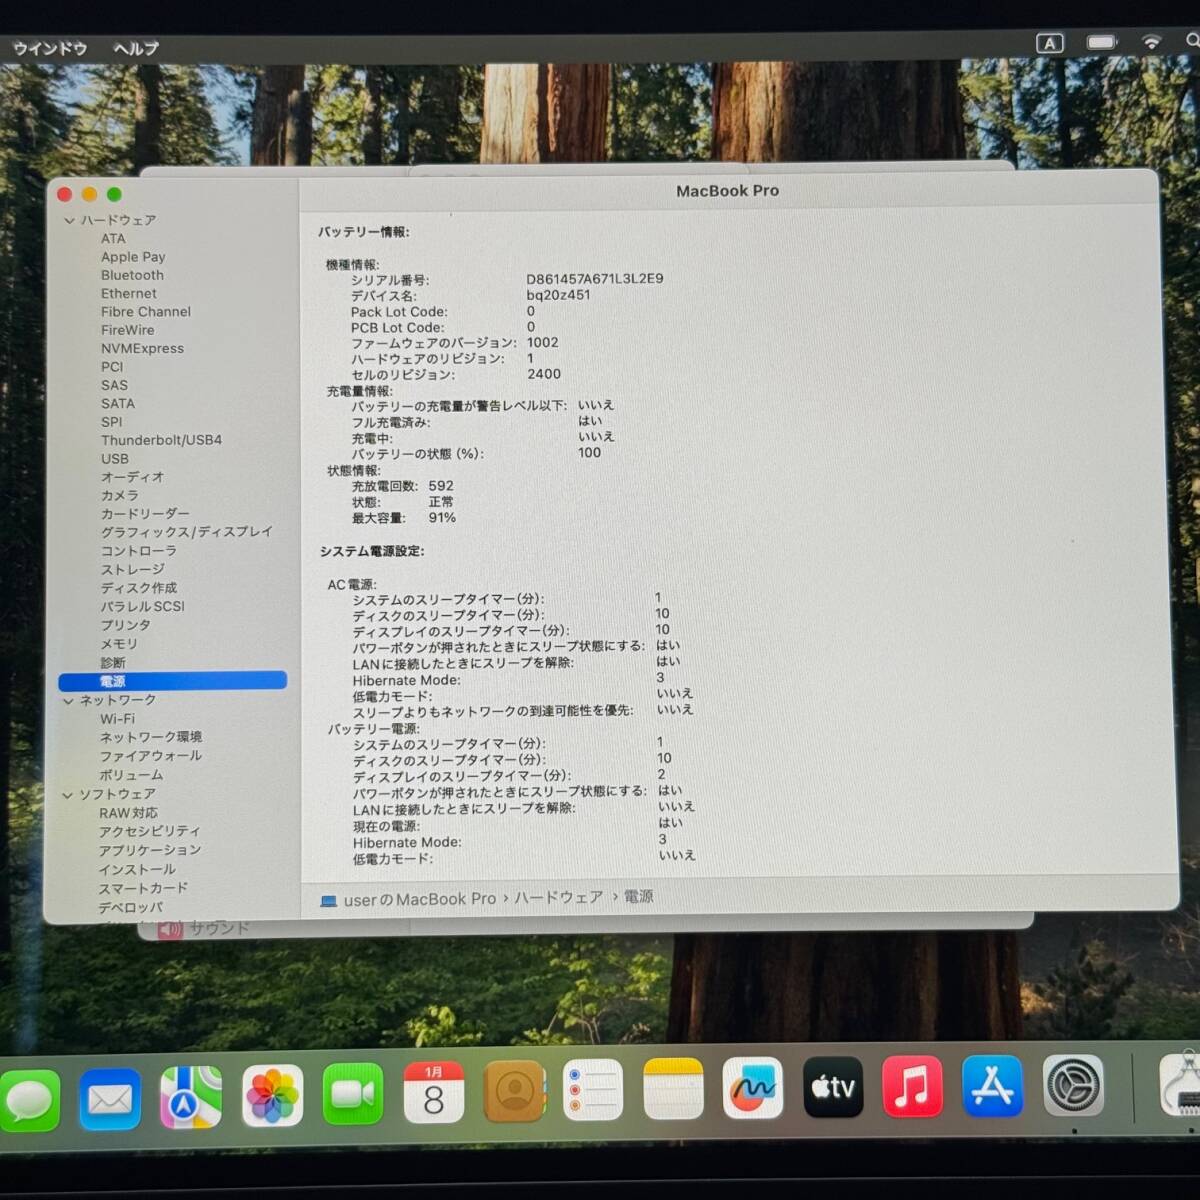The image size is (1200, 1200).
Task: Select カメラ in the sidebar
Action: coord(120,495)
